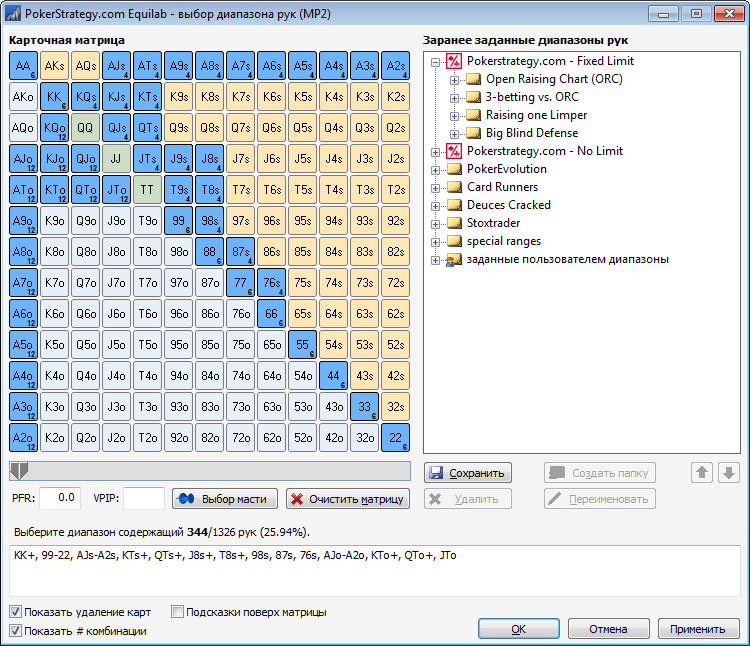Toggle the 54s suited hand cell
750x646 pixels.
333,344
